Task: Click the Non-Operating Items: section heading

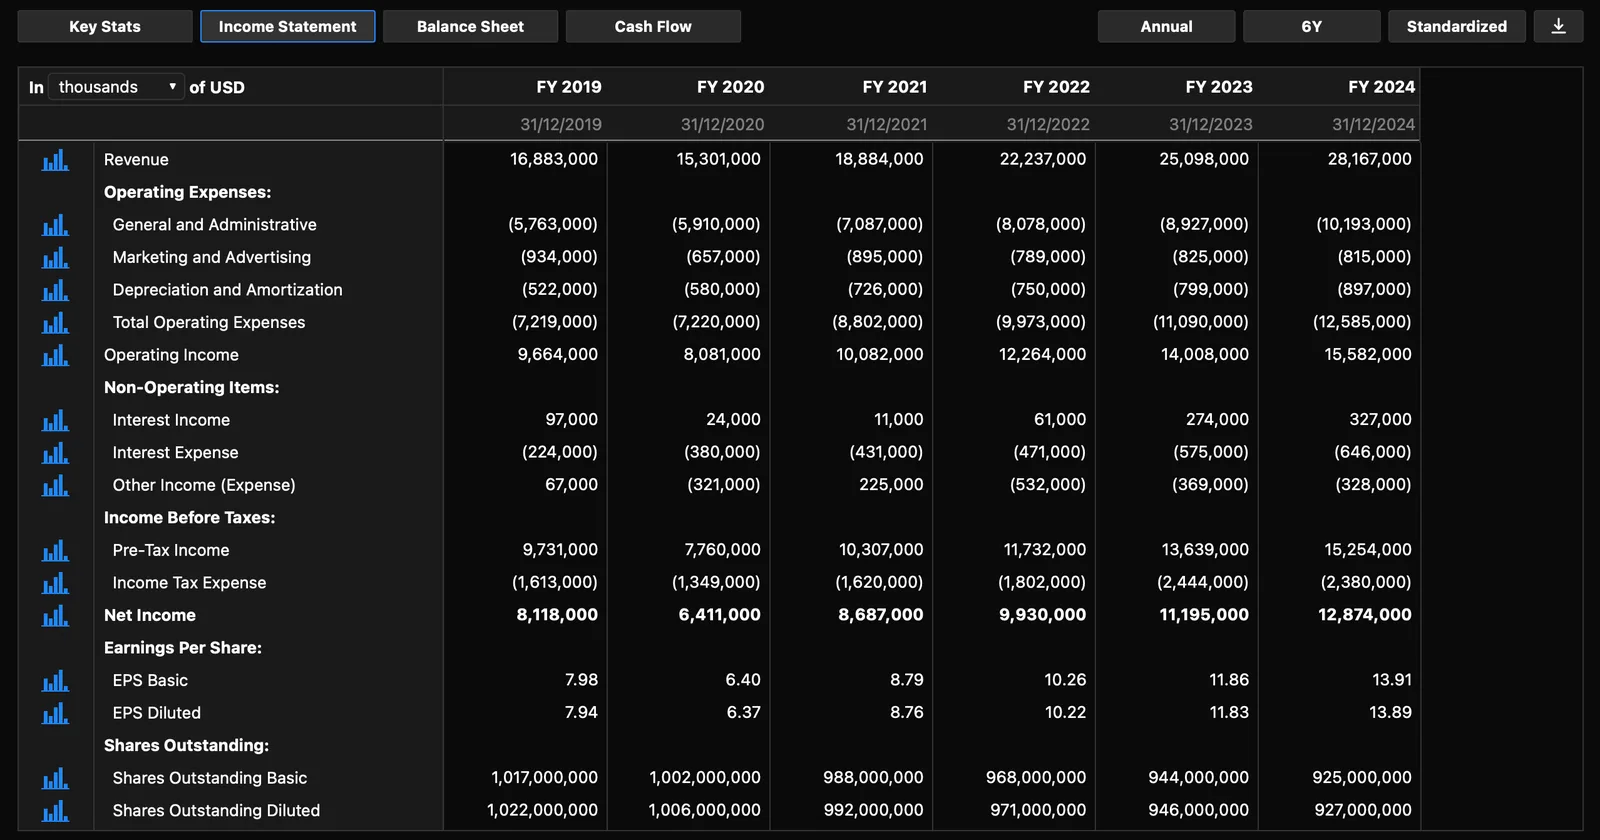Action: (192, 387)
